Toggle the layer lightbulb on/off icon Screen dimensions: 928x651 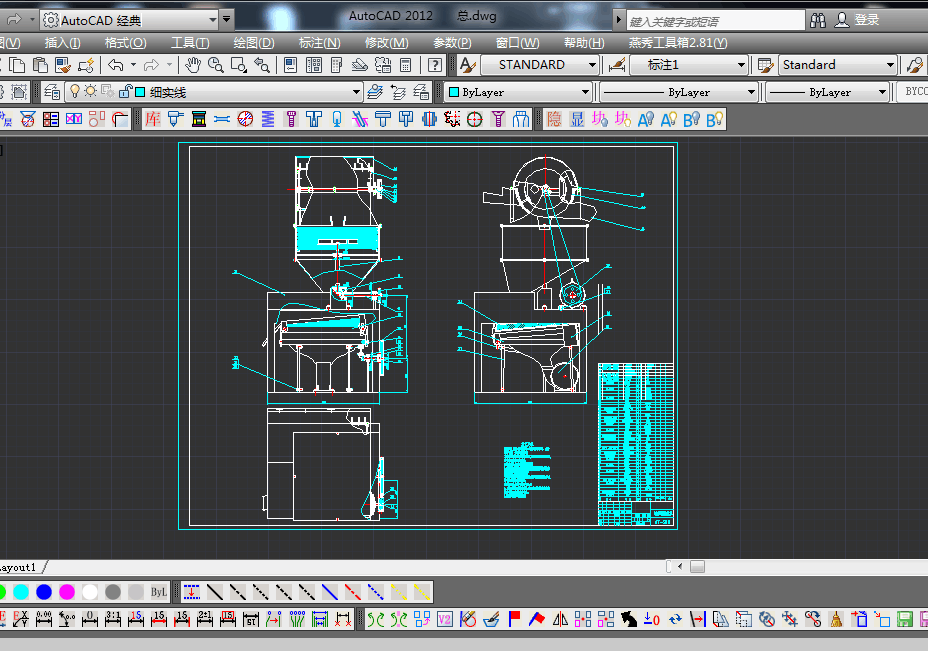(74, 92)
